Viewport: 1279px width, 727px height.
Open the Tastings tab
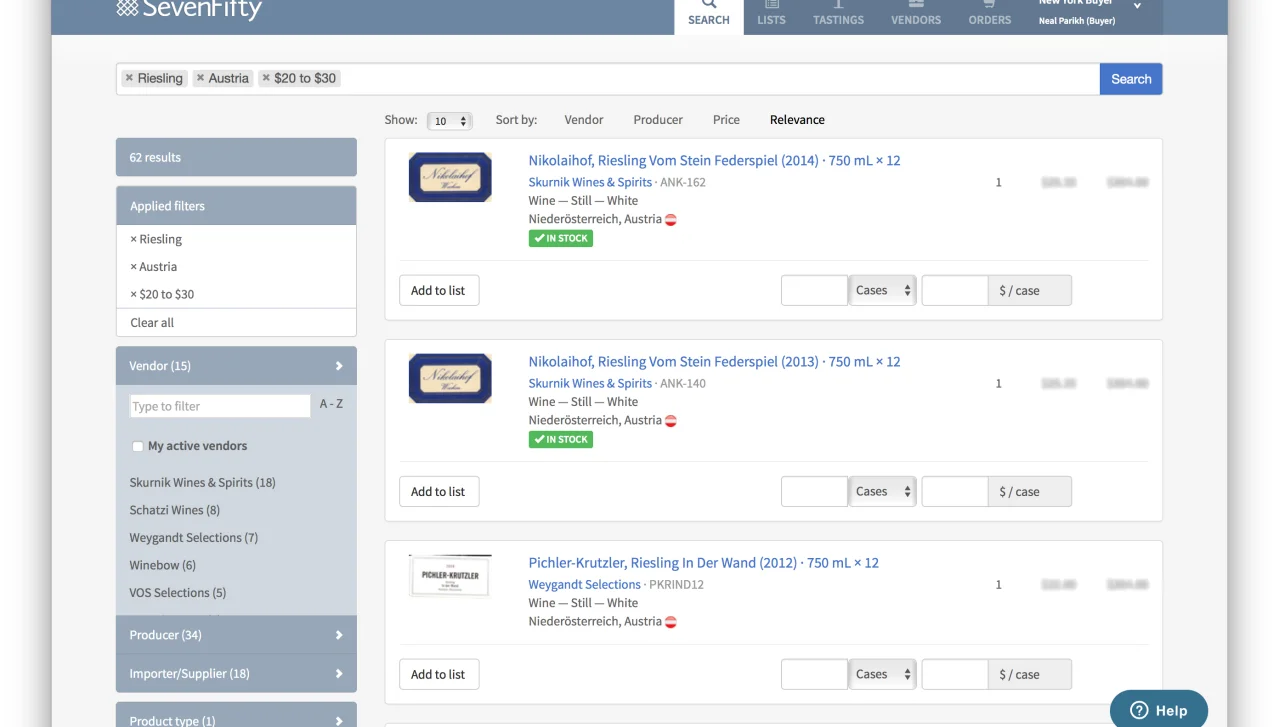tap(838, 14)
